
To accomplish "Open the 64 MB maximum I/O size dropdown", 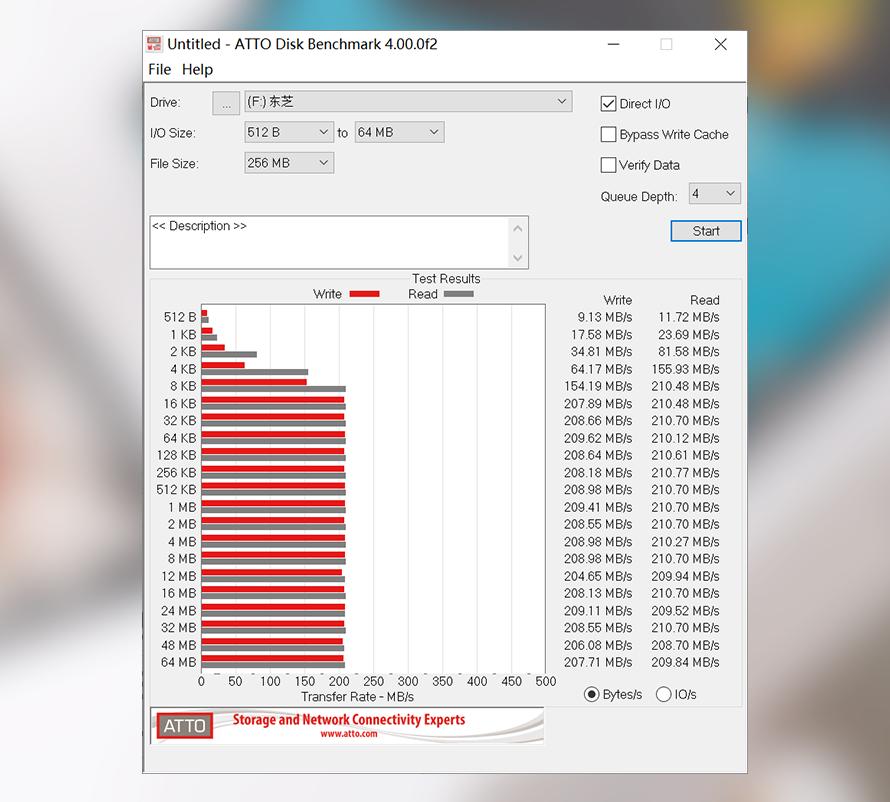I will point(433,132).
